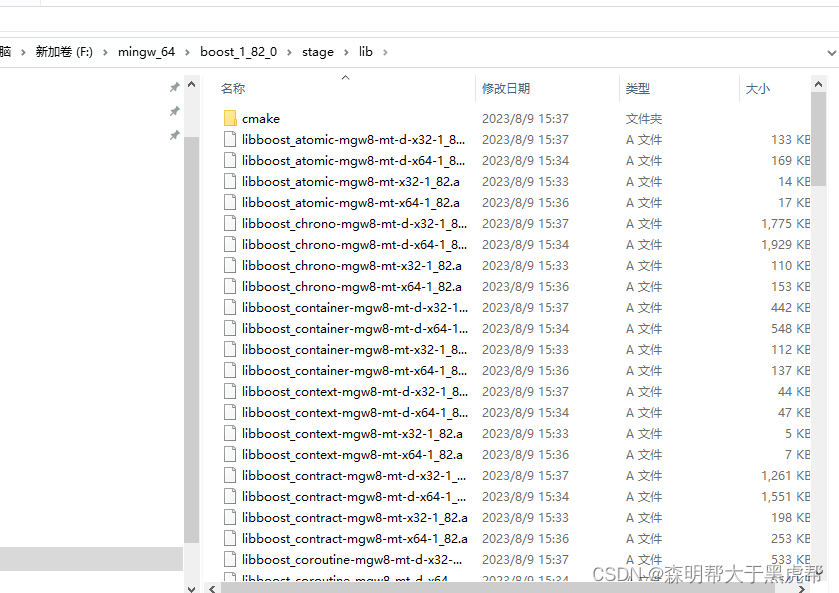Expand chevron after boost_1_82_0 breadcrumb

(289, 52)
